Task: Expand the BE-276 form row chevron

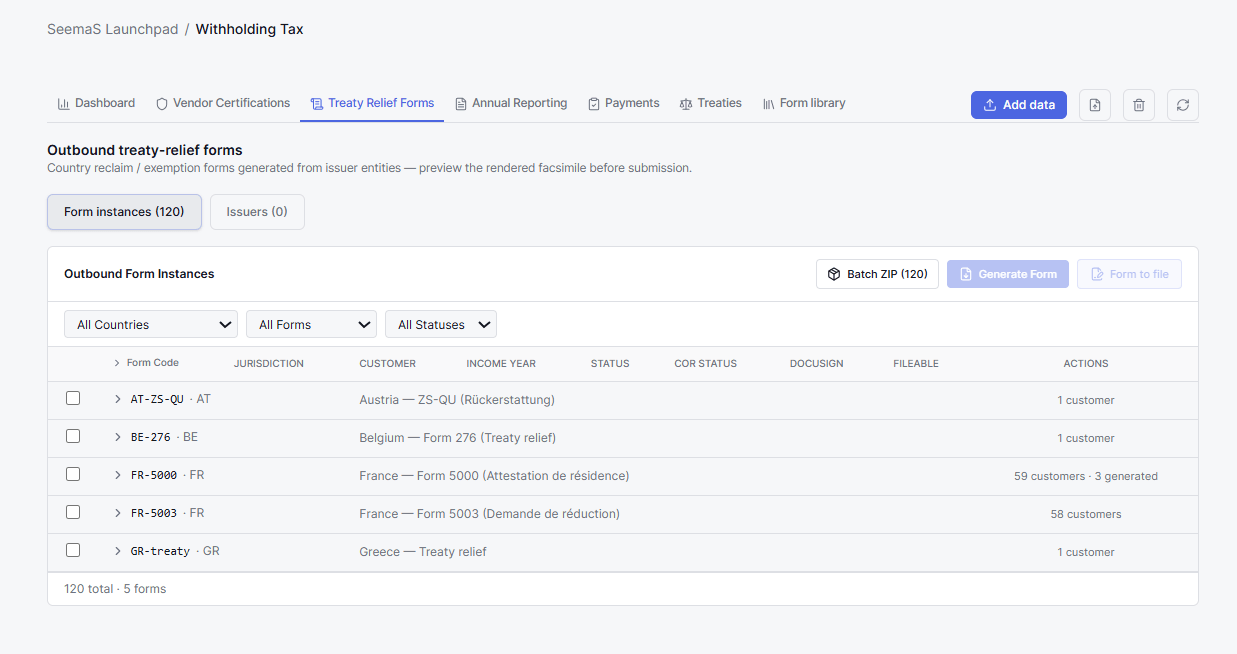Action: (118, 437)
